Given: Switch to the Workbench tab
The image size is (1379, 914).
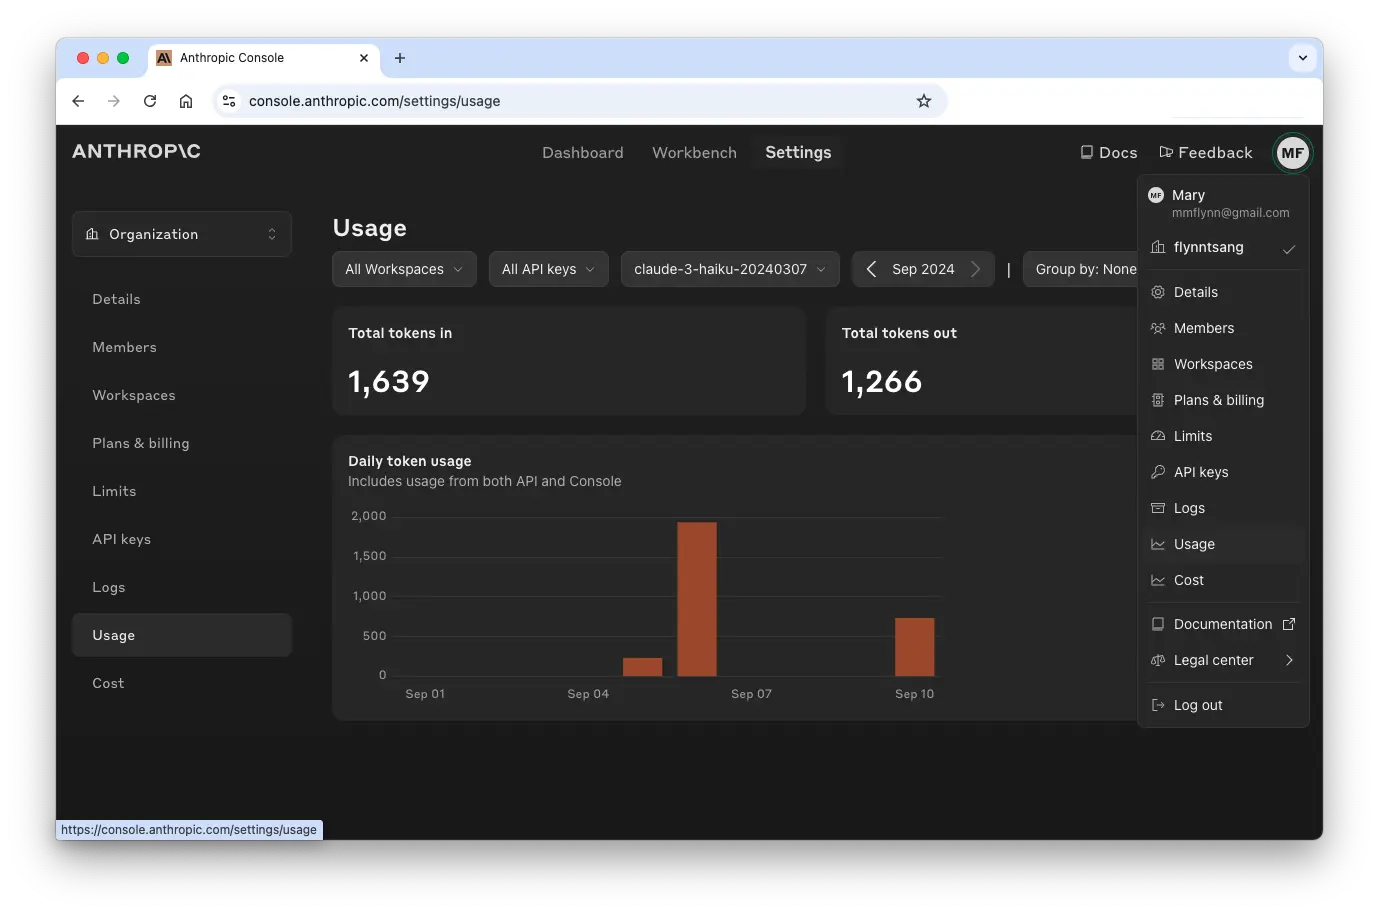Looking at the screenshot, I should [694, 152].
